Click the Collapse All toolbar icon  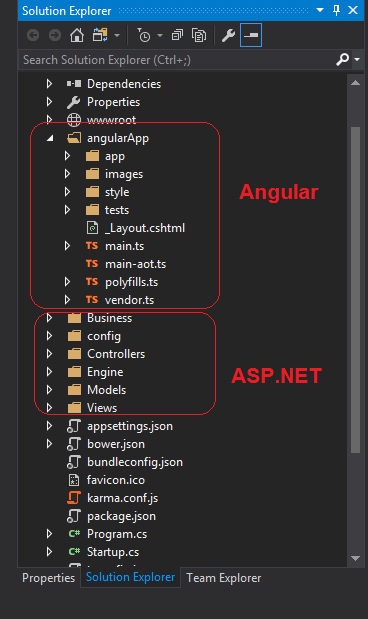point(177,36)
